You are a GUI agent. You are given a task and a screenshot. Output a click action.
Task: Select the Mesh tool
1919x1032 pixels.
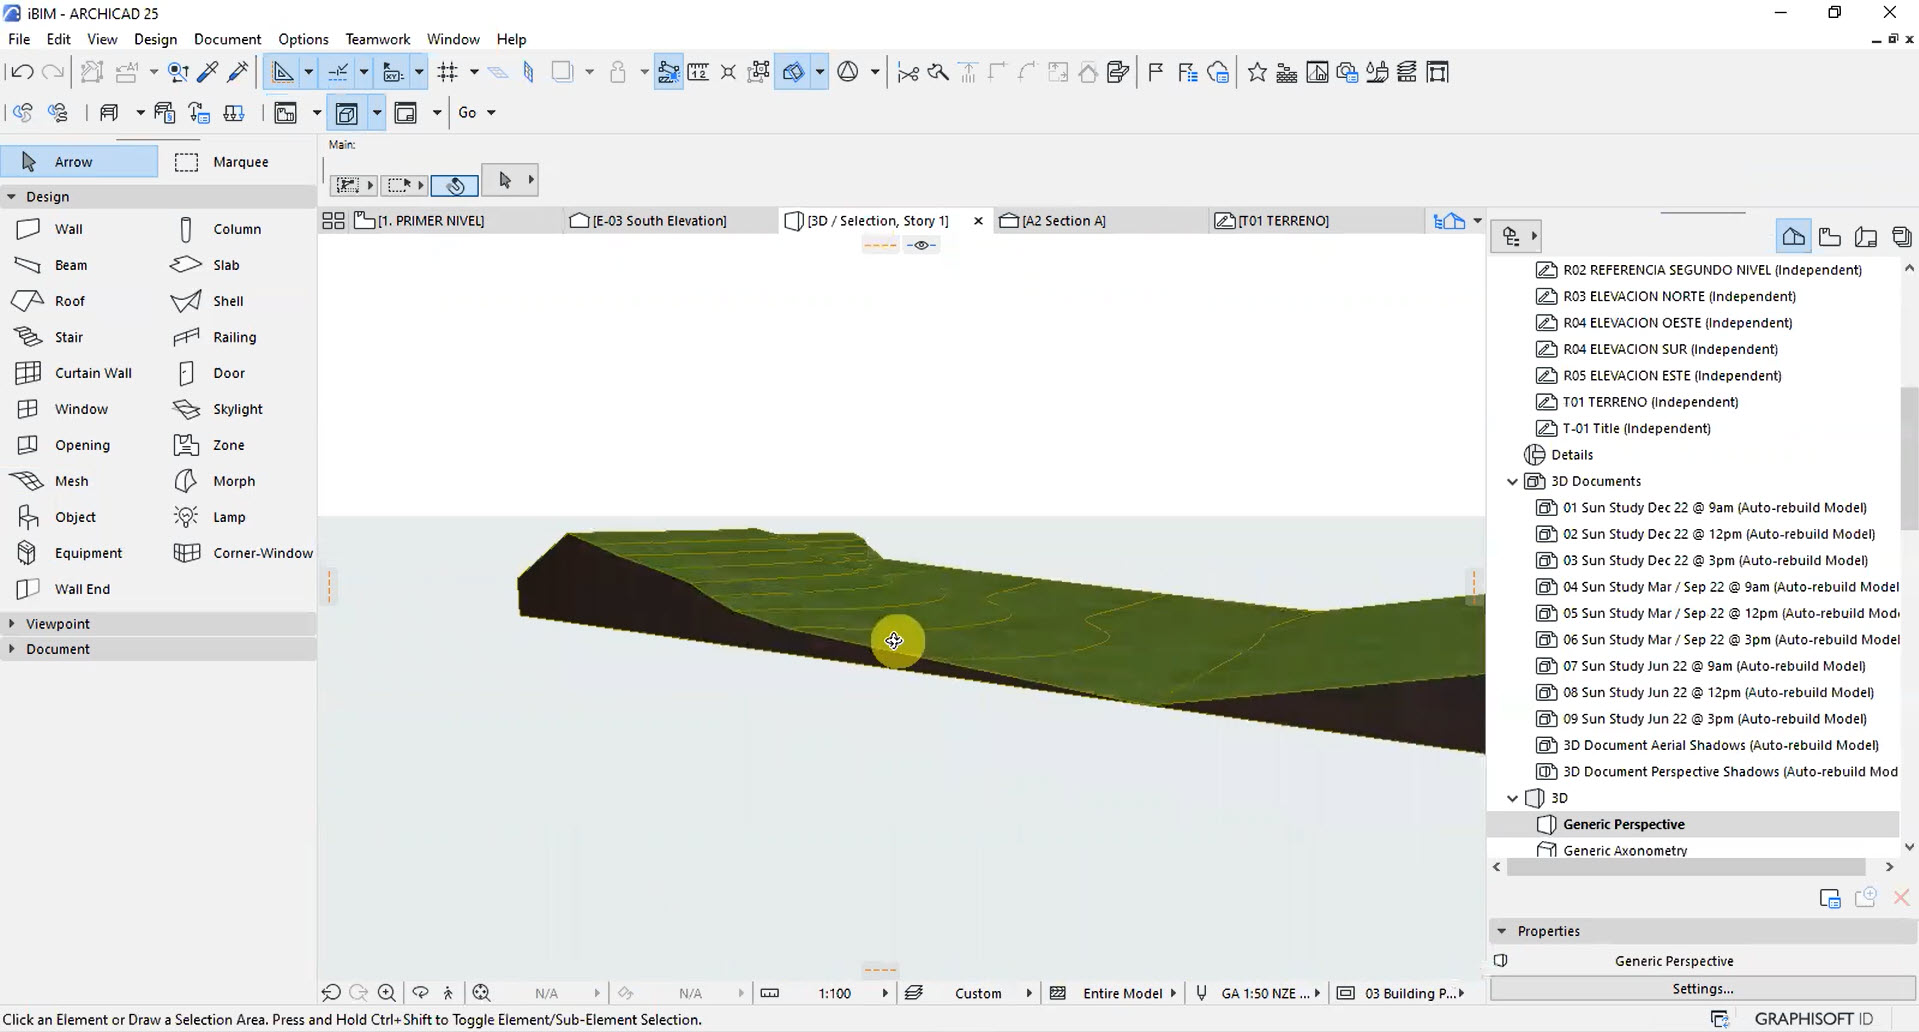70,480
